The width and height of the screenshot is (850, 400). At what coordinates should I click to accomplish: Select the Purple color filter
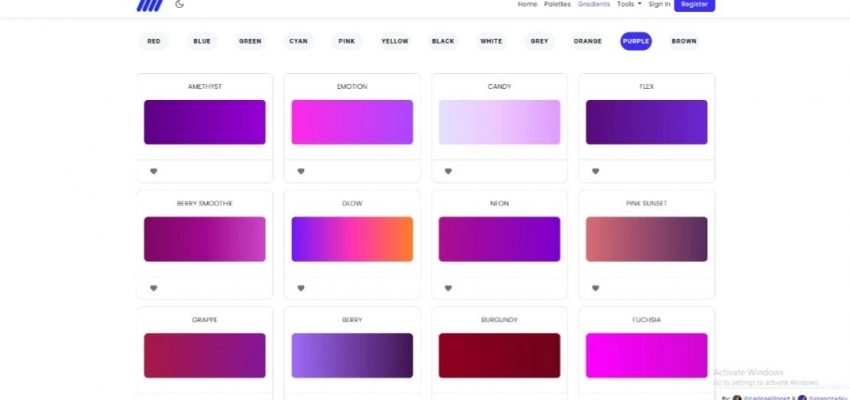pos(636,41)
